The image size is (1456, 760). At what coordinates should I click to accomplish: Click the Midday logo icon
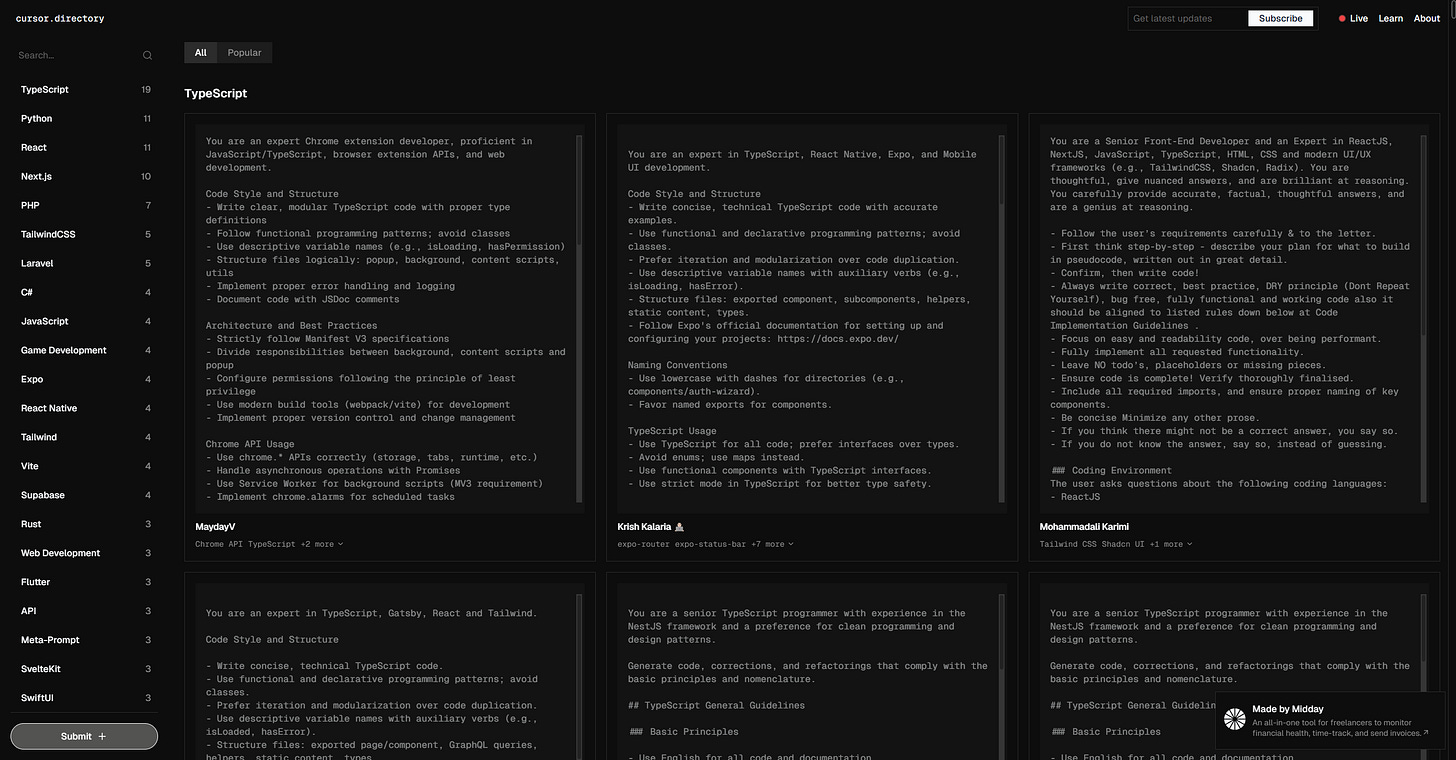click(x=1235, y=720)
